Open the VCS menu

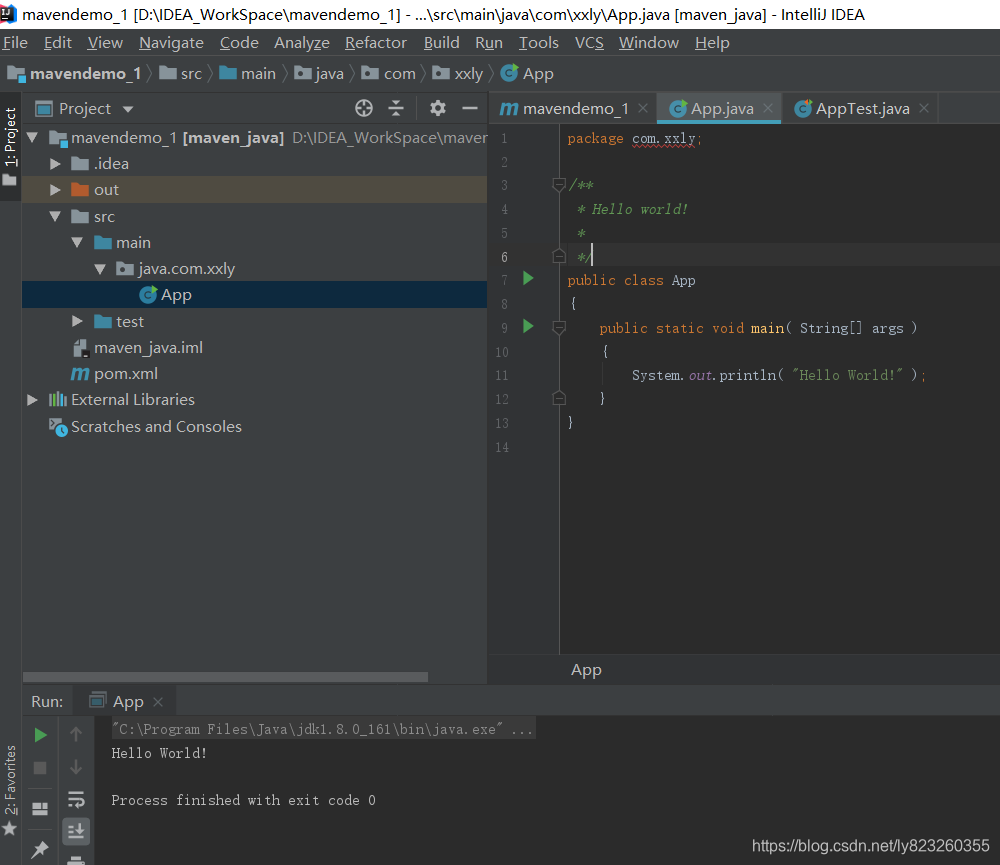pos(589,43)
